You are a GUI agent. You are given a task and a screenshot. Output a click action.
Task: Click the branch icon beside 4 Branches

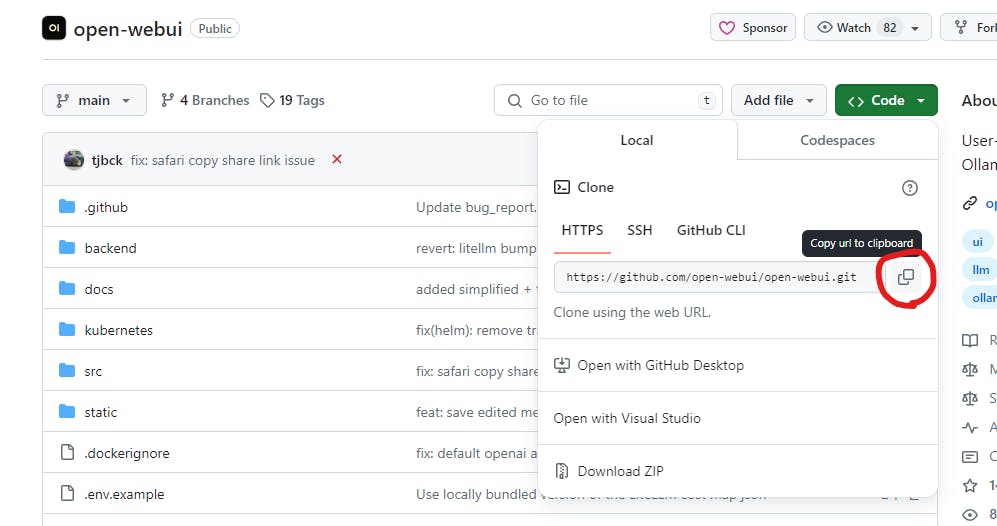point(168,100)
